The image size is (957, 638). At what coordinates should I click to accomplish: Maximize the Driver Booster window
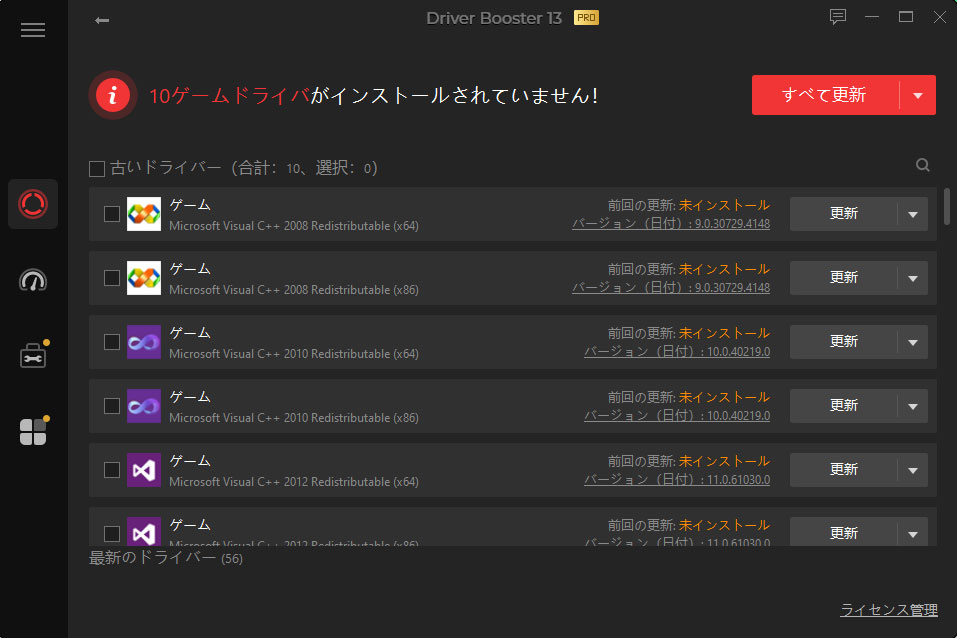click(x=906, y=17)
